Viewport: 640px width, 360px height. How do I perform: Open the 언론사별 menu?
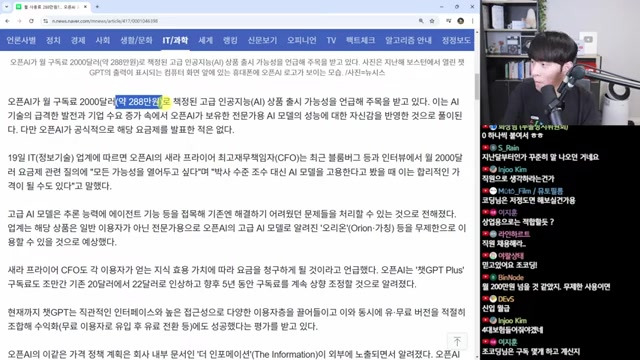[x=21, y=40]
